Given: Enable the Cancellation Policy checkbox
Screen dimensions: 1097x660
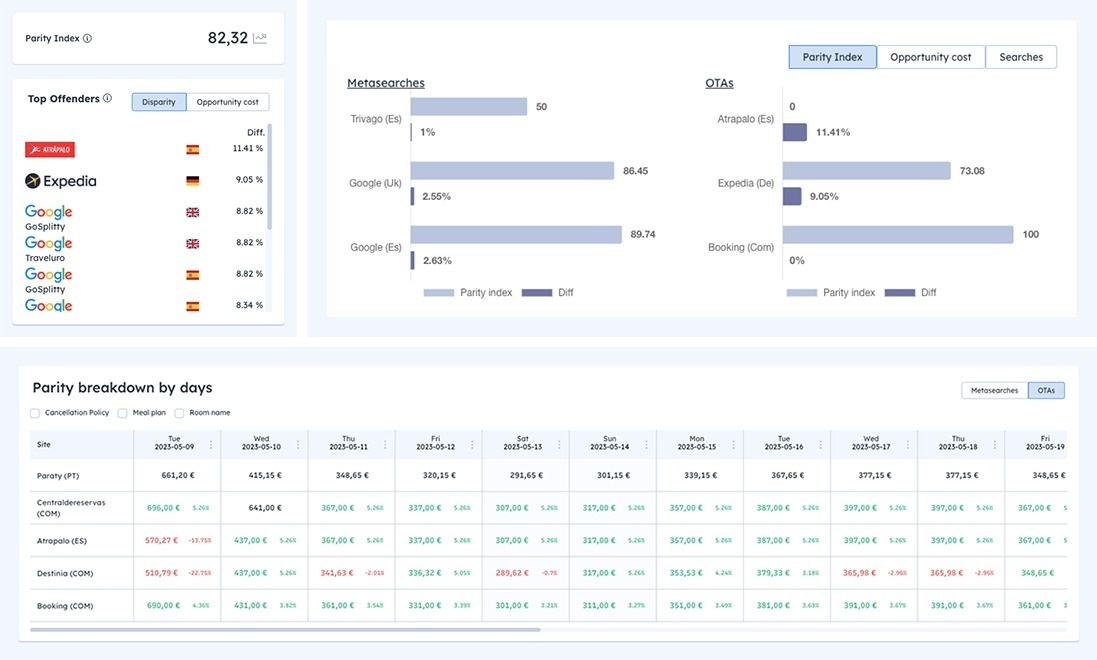Looking at the screenshot, I should click(x=35, y=413).
